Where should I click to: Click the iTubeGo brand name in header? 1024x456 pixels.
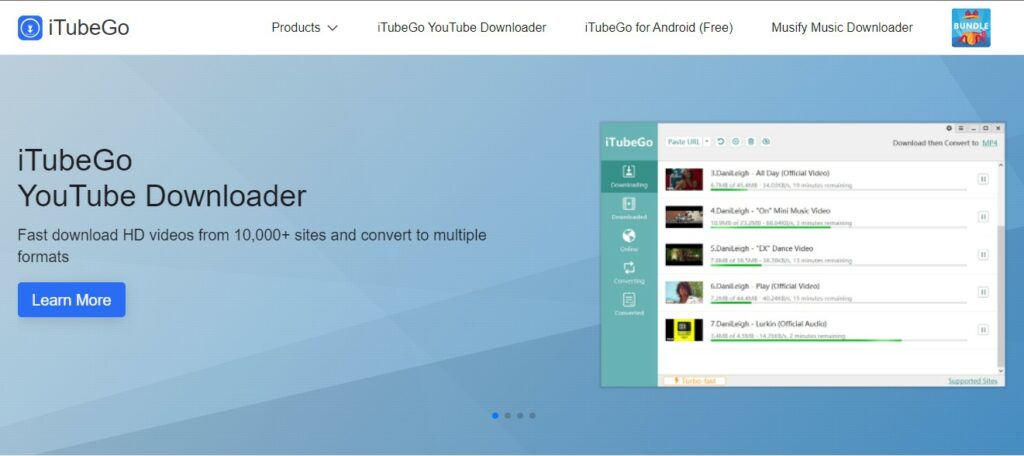(89, 28)
